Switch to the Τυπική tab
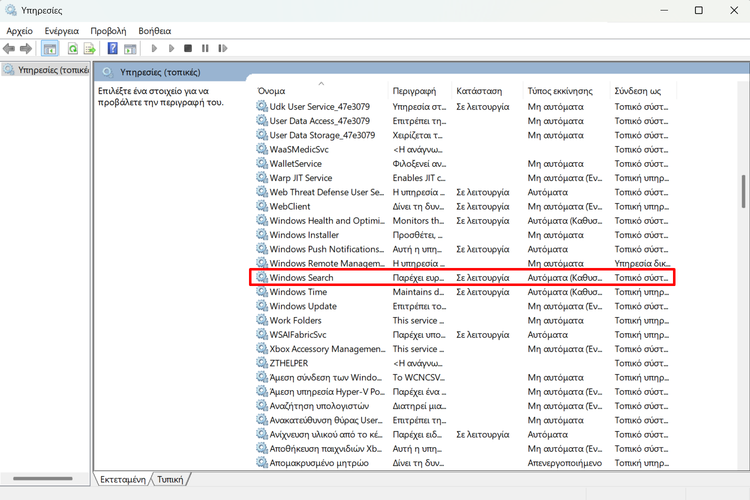This screenshot has width=750, height=500. pos(170,479)
